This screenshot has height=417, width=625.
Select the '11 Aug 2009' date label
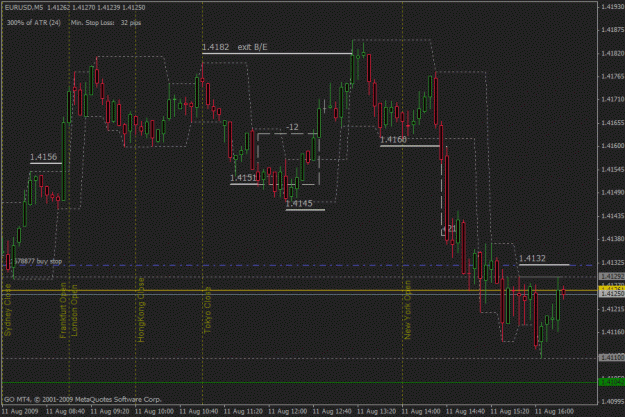click(20, 411)
